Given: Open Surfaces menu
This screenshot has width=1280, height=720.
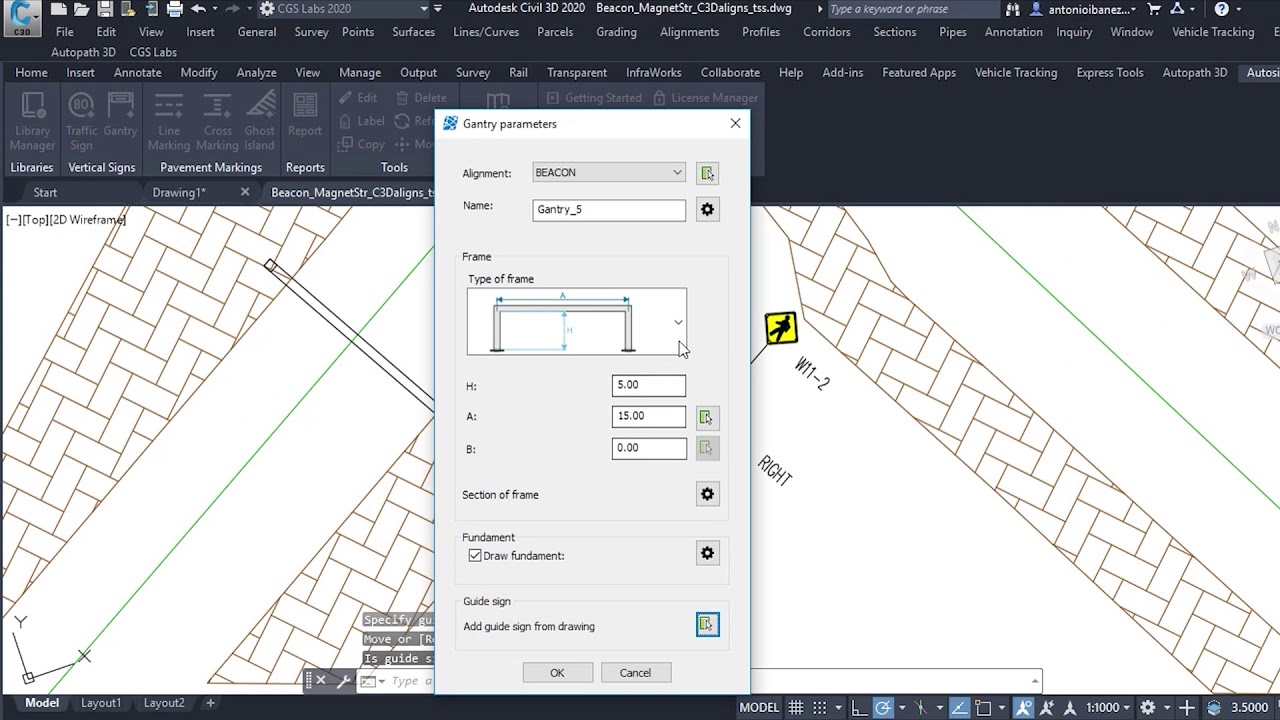Looking at the screenshot, I should coord(413,32).
